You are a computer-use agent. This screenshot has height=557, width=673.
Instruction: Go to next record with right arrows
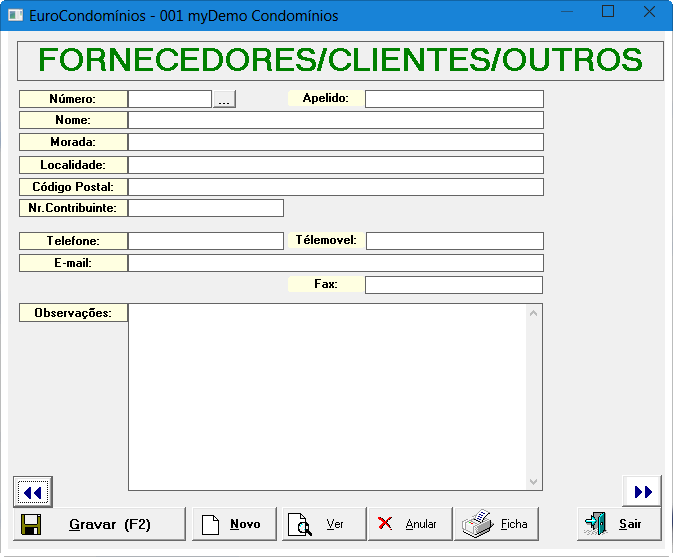pyautogui.click(x=642, y=491)
